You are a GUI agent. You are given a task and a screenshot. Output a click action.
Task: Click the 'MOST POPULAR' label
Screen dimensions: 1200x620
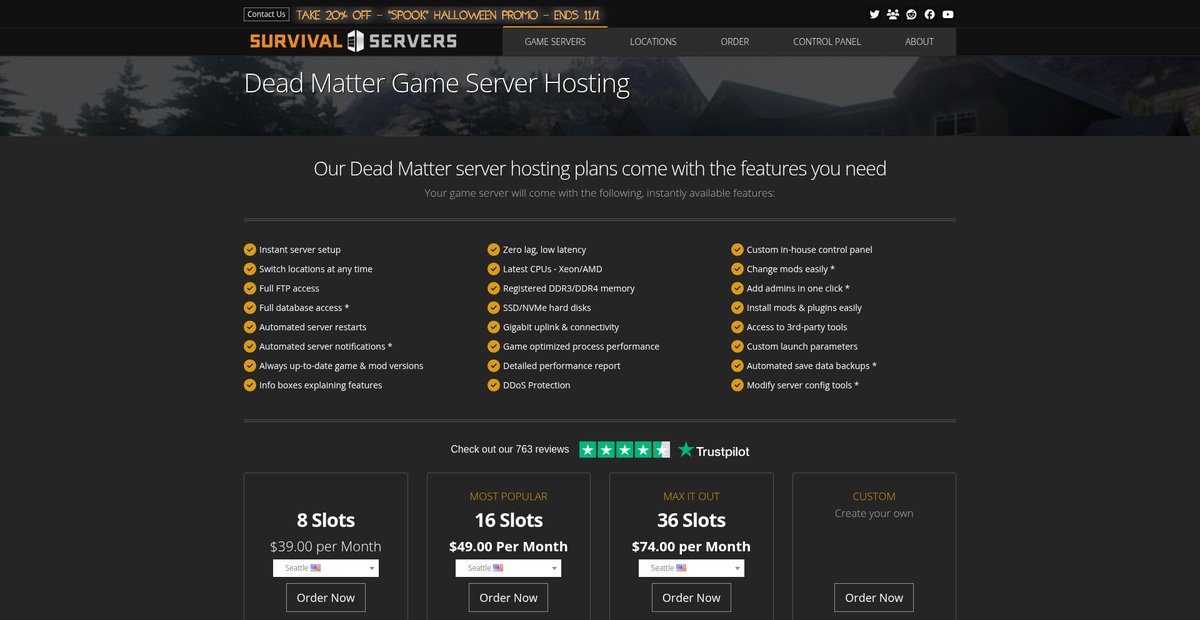(x=508, y=496)
